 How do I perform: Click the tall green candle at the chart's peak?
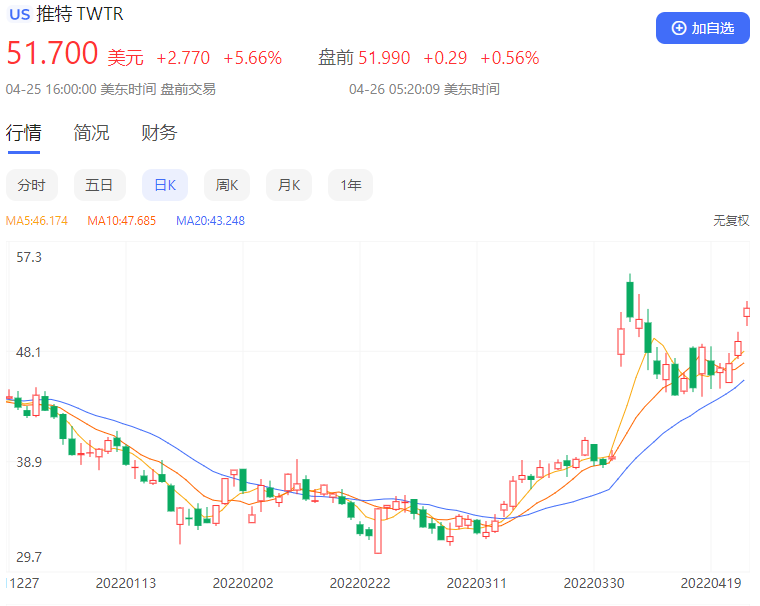click(630, 299)
